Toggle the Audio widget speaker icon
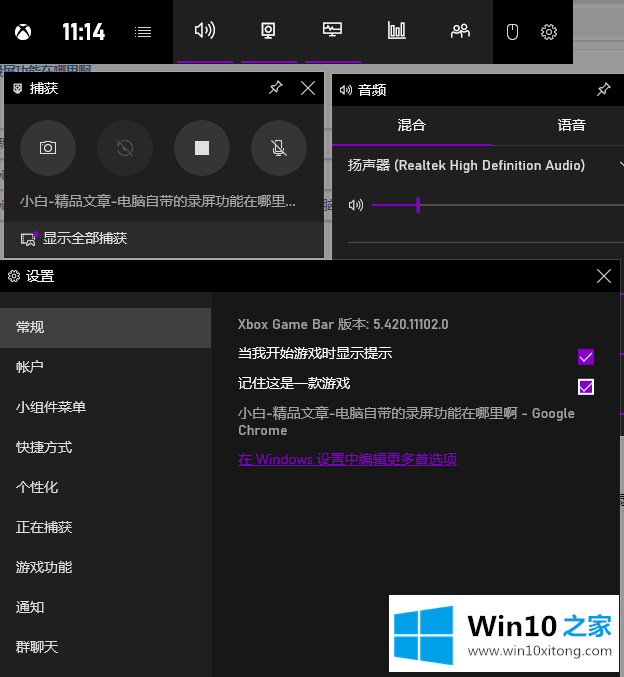The image size is (624, 677). coord(205,31)
